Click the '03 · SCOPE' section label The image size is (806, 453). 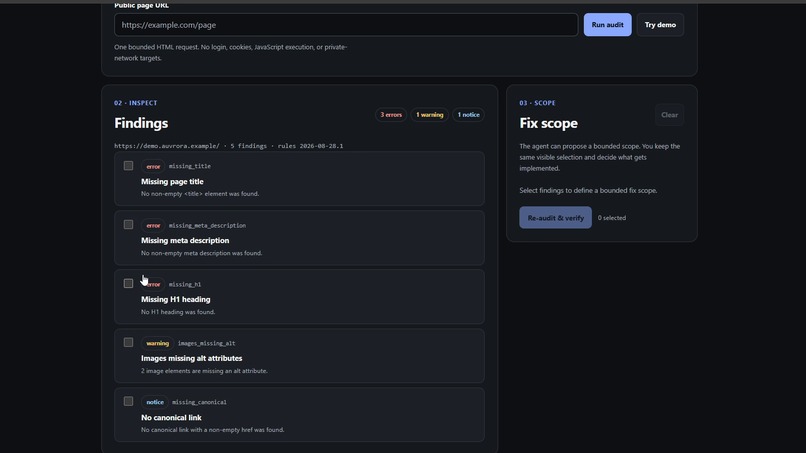[537, 103]
